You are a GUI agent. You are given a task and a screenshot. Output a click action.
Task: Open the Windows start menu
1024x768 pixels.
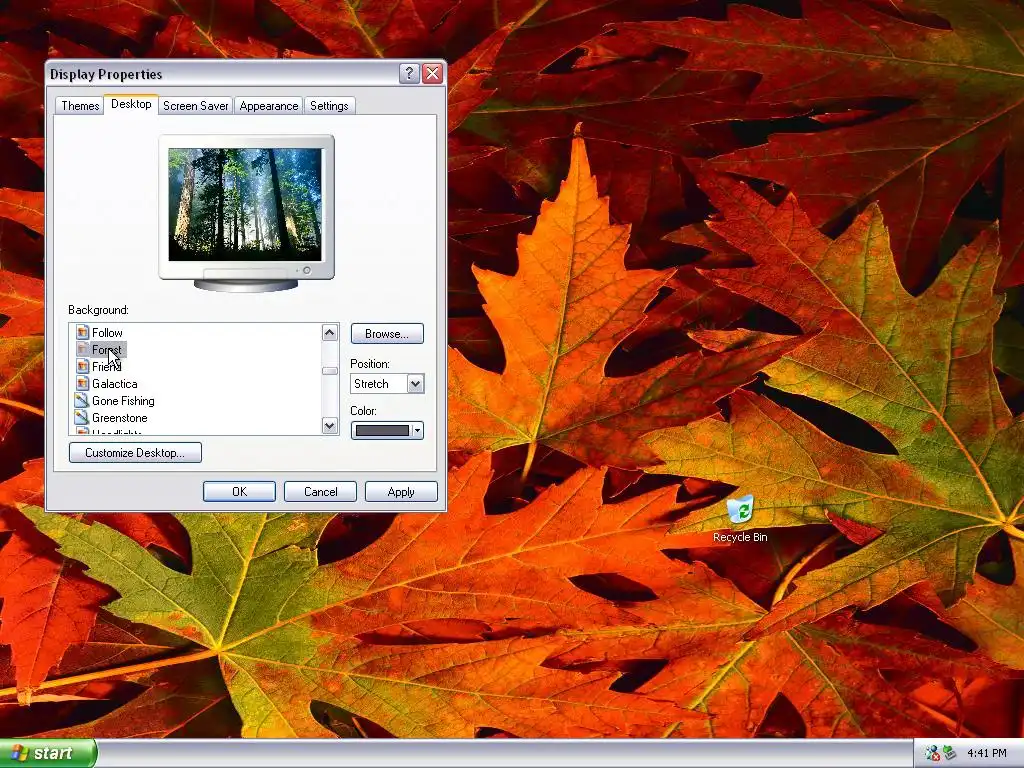pos(48,753)
